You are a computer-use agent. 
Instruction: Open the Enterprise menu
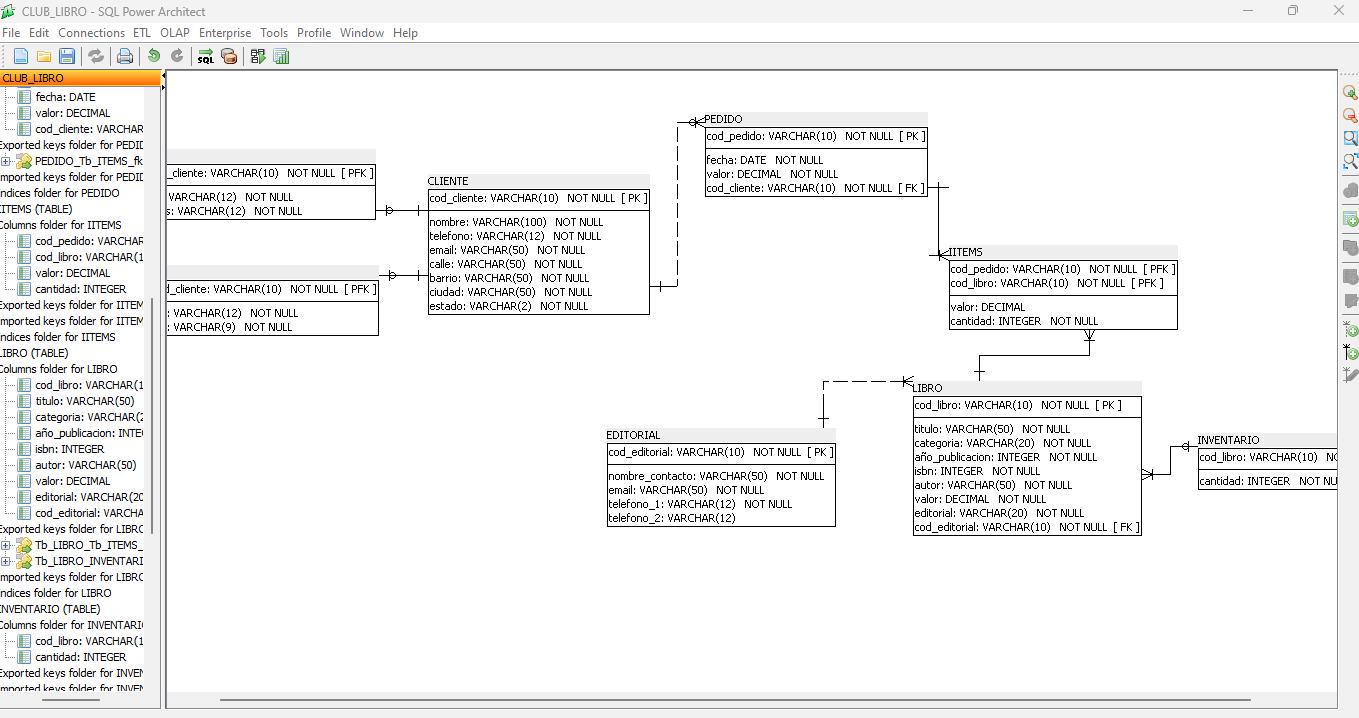tap(225, 33)
